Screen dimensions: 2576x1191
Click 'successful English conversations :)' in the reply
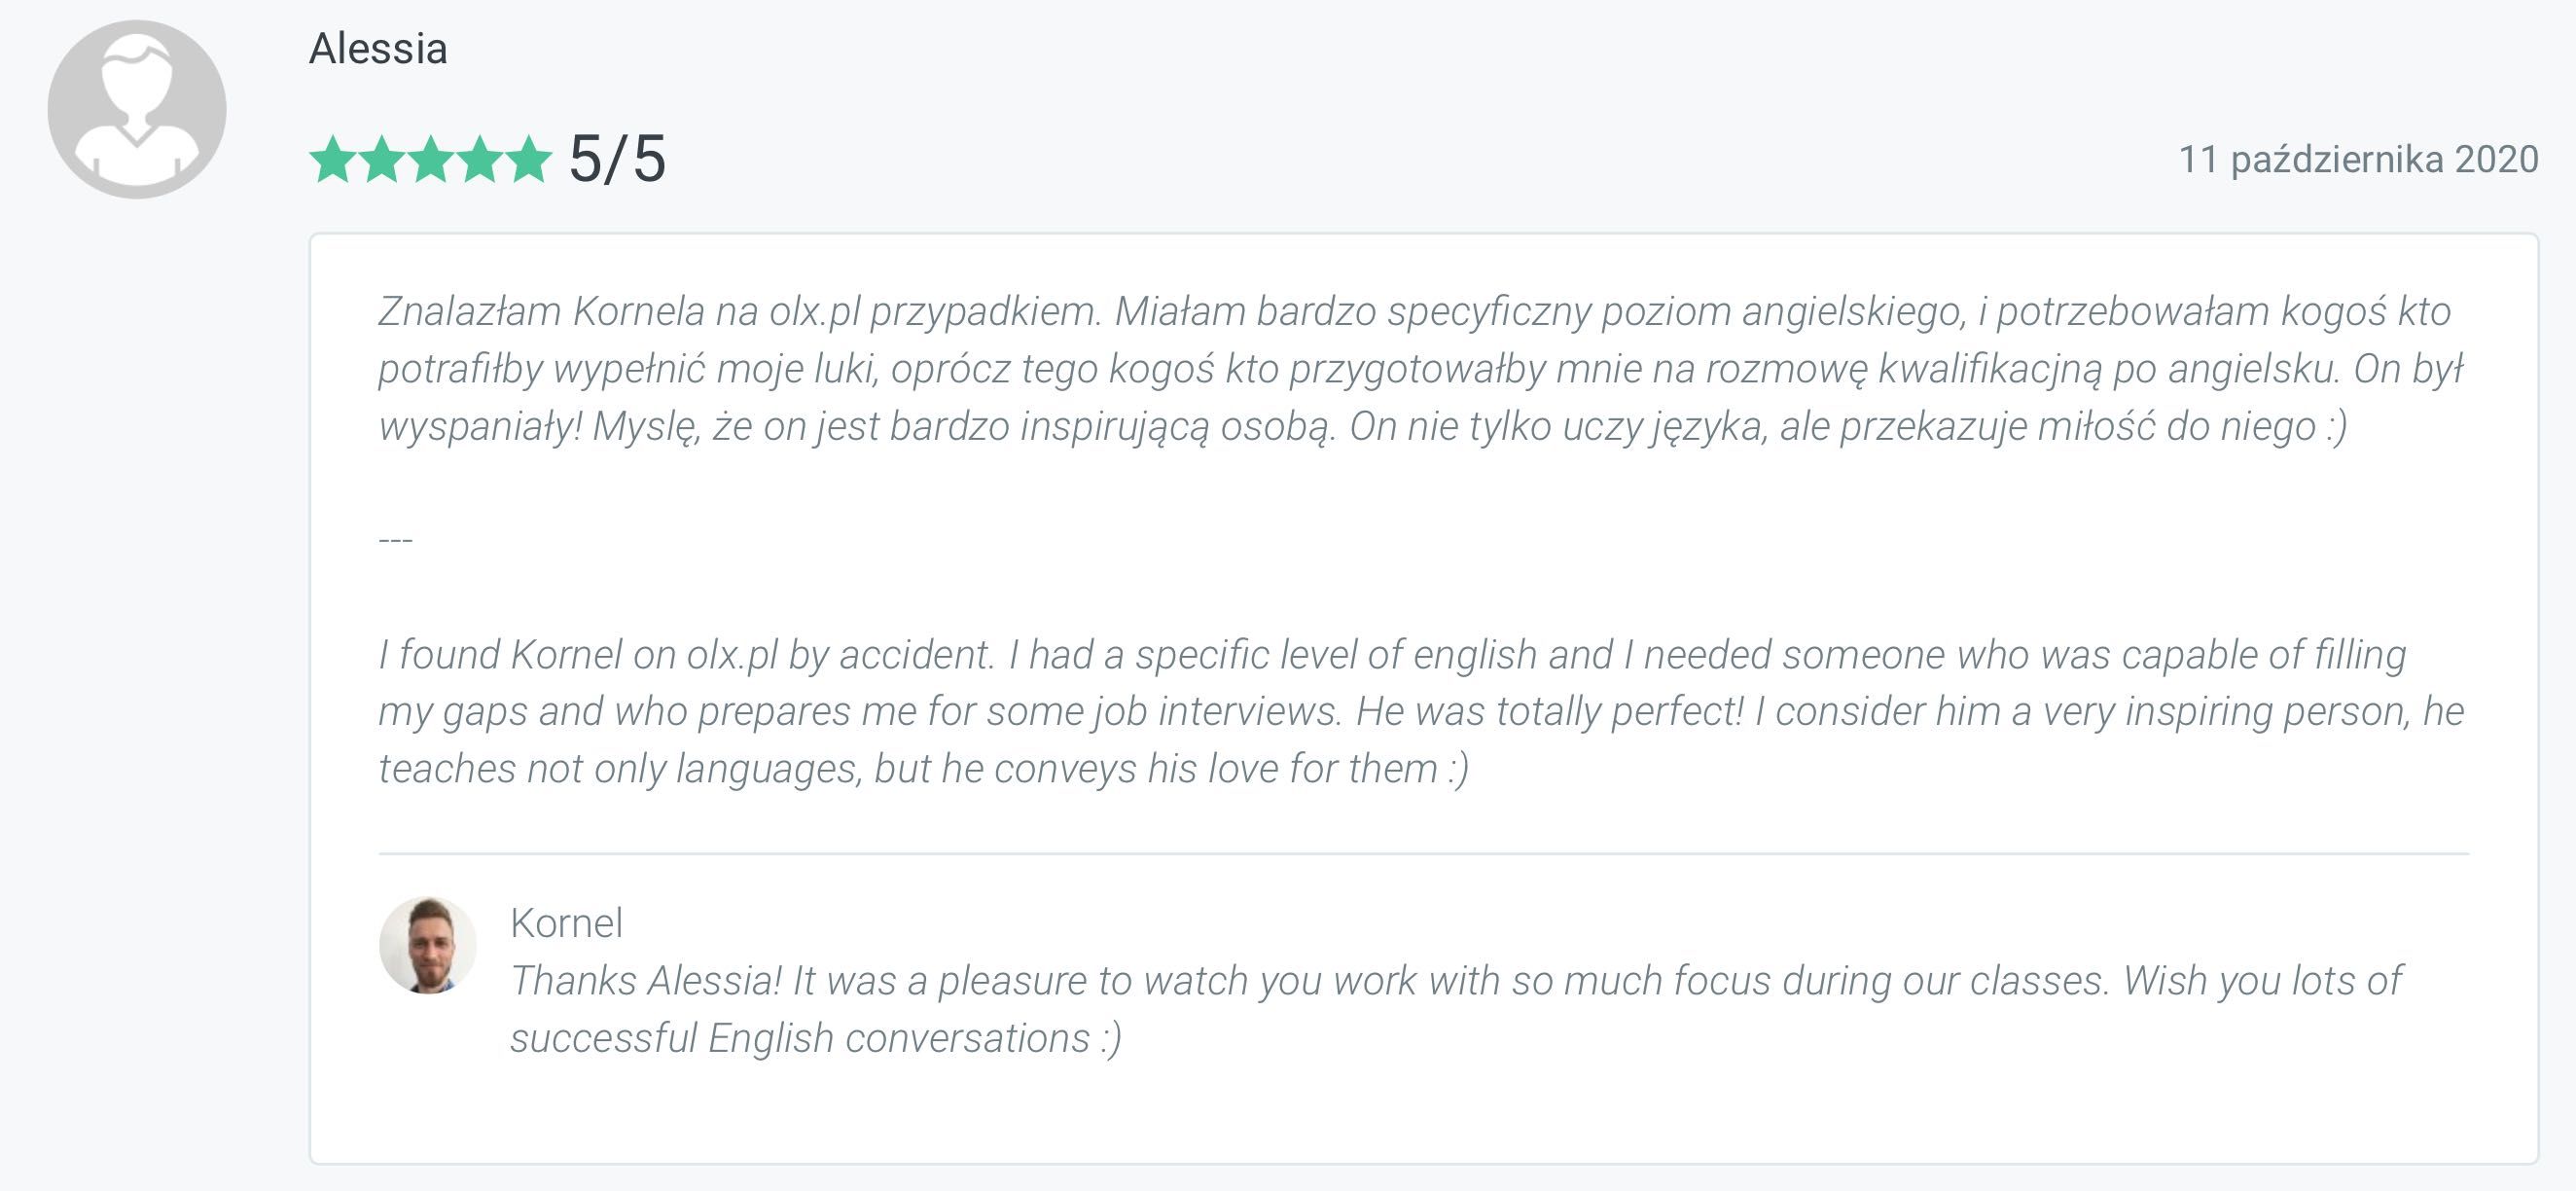click(816, 1038)
